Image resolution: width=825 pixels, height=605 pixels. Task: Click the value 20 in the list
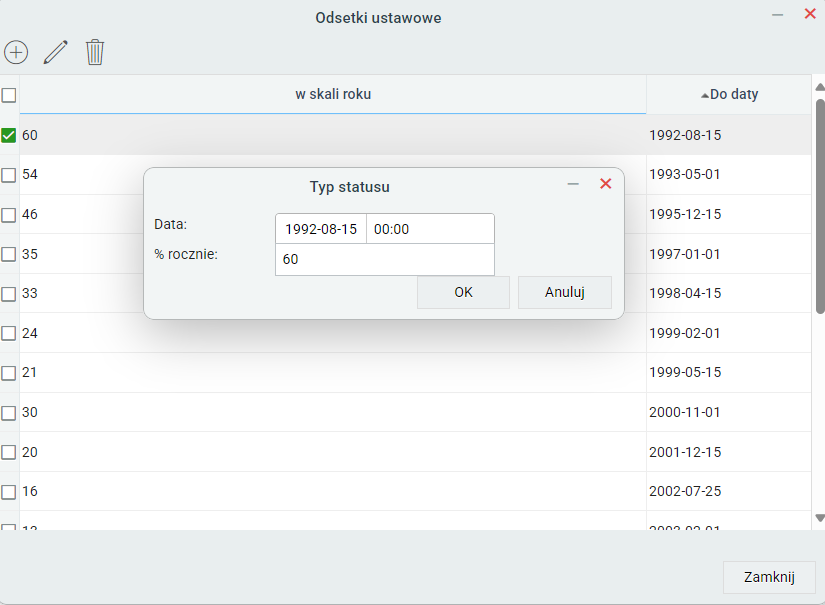tap(30, 452)
